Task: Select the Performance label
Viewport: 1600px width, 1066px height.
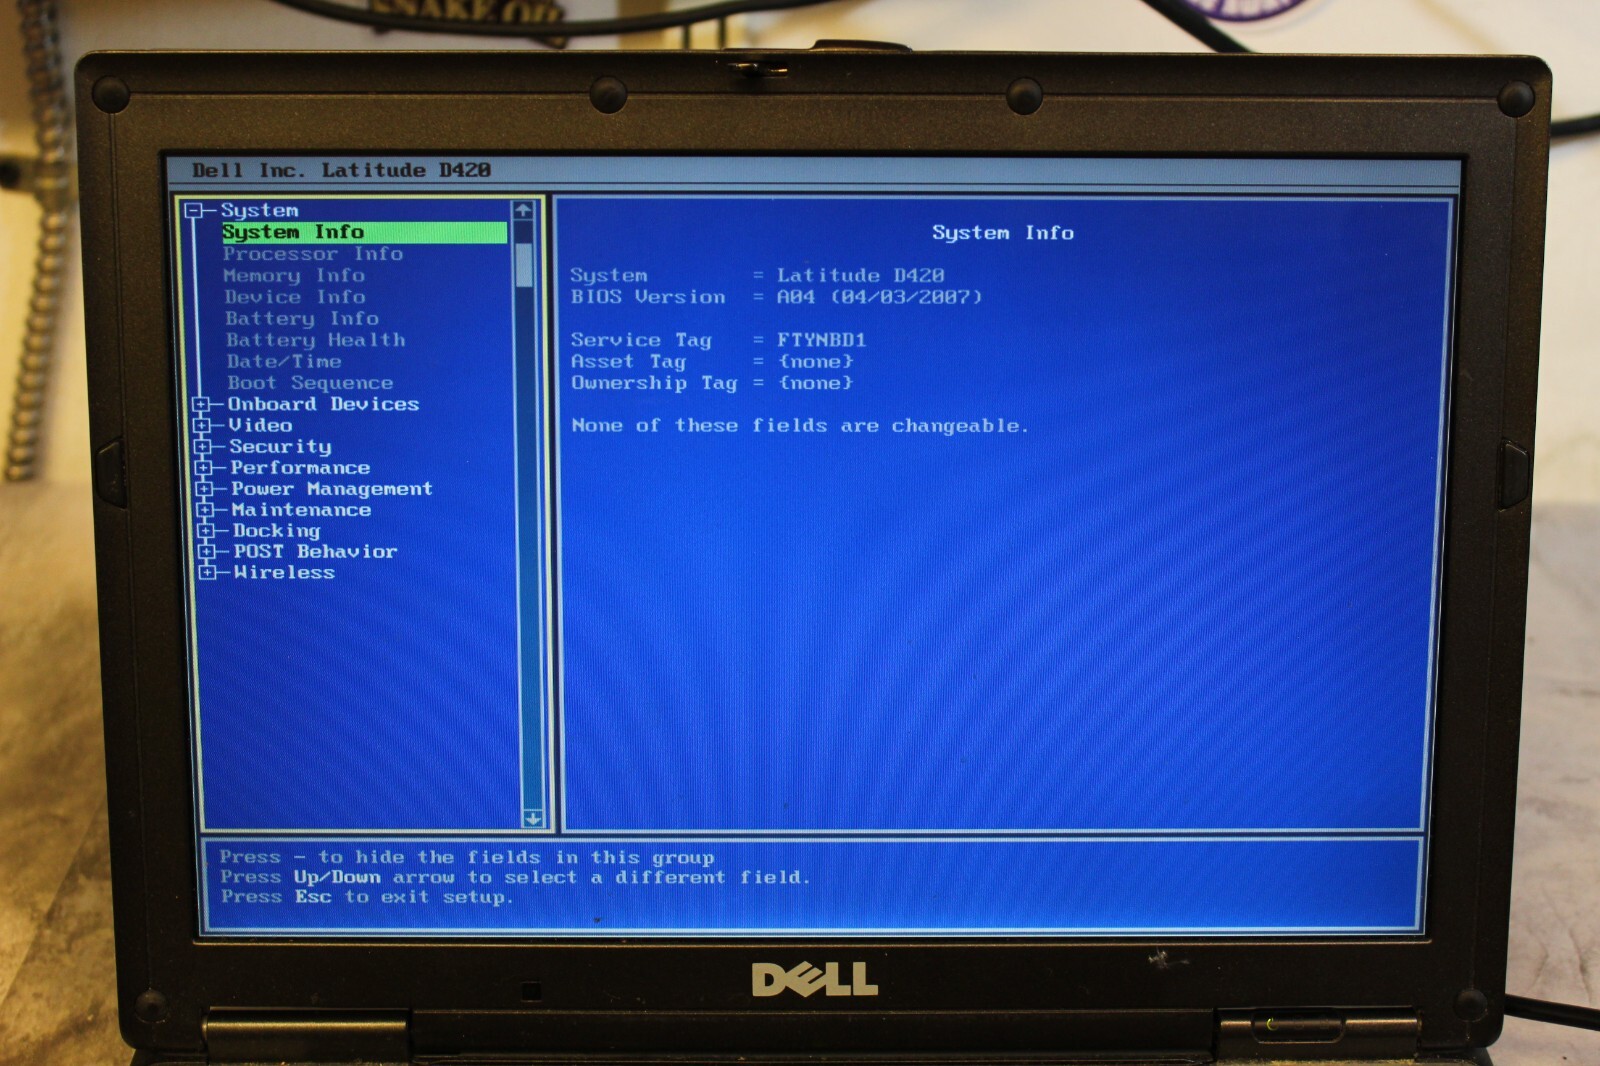Action: tap(300, 468)
